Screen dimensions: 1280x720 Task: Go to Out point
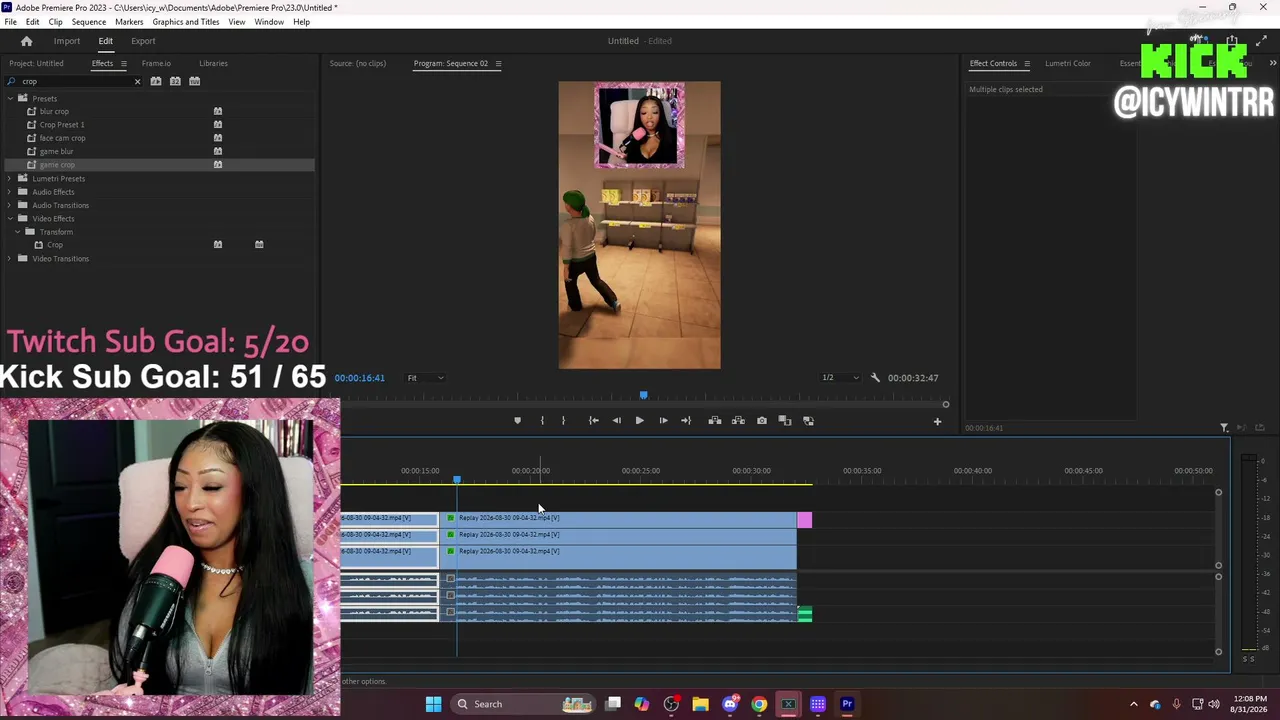(x=686, y=421)
